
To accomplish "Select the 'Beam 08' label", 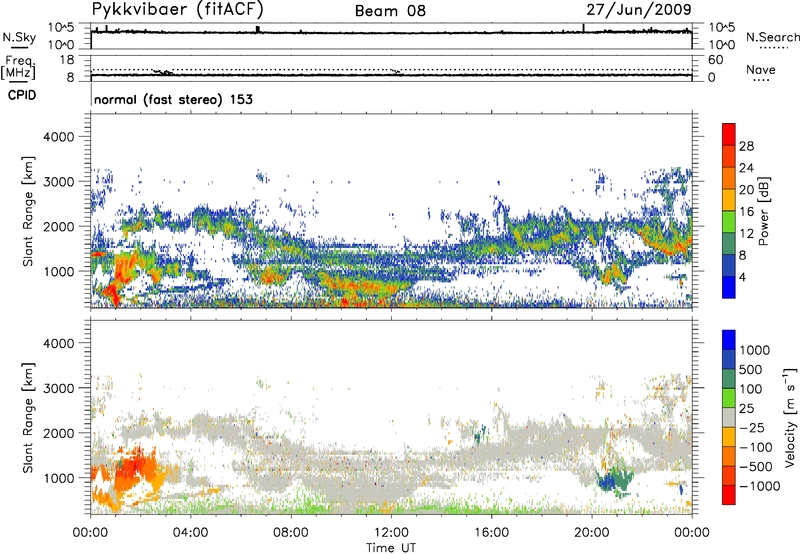I will [x=390, y=11].
